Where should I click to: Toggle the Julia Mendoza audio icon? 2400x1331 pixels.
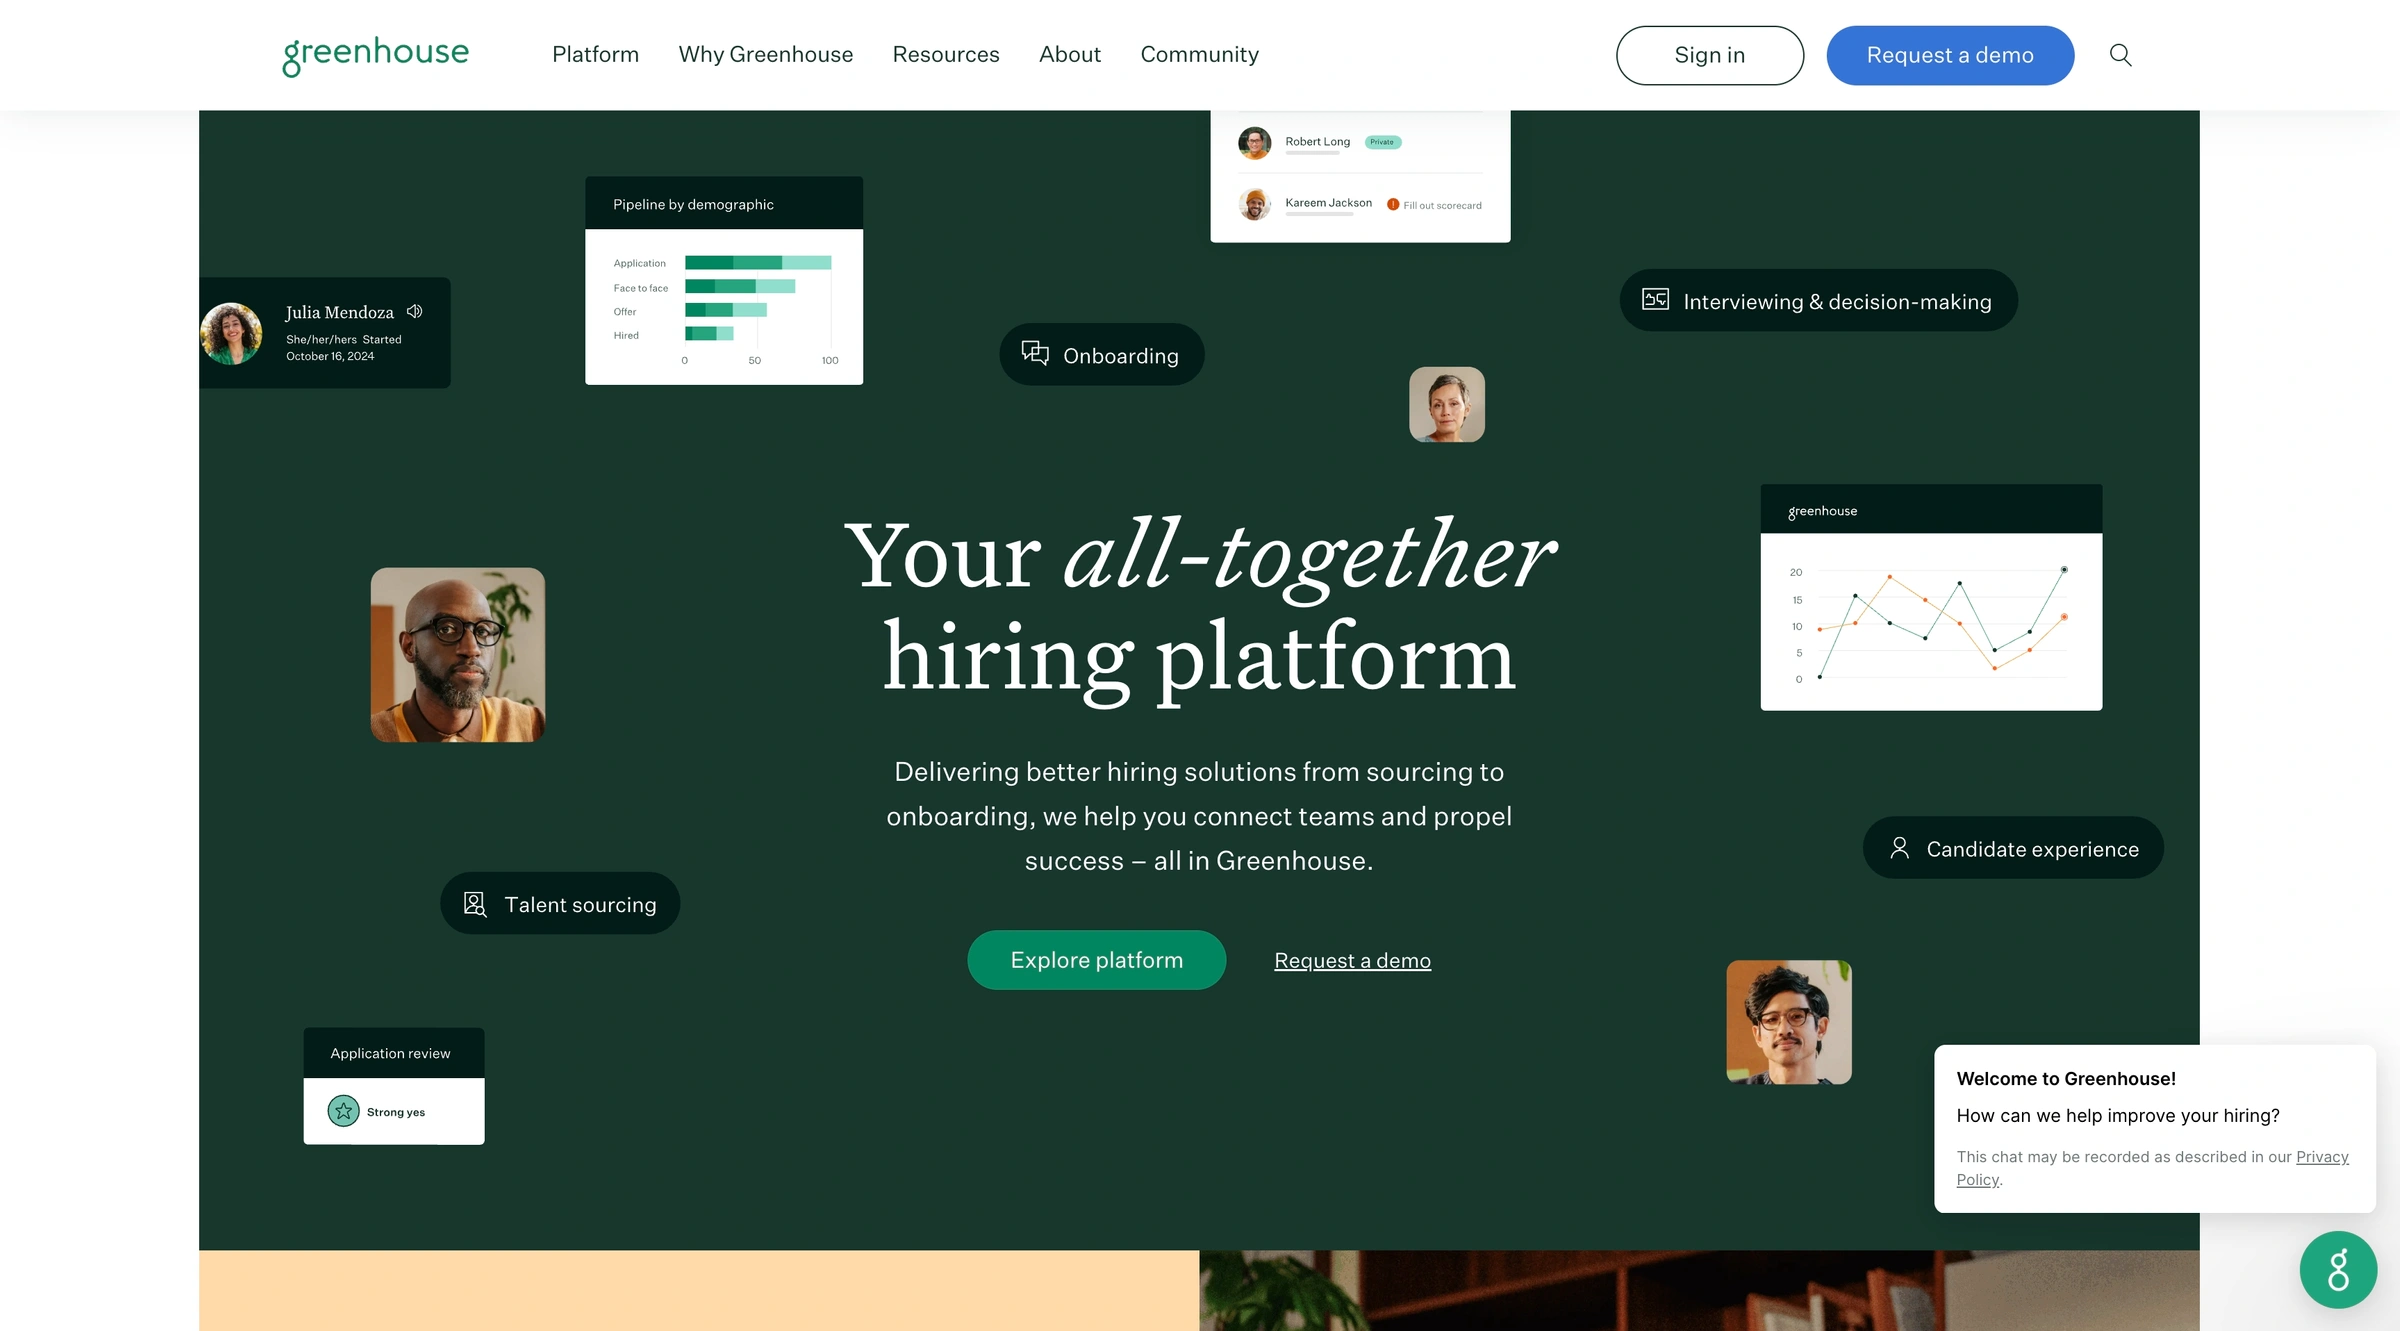[x=414, y=310]
